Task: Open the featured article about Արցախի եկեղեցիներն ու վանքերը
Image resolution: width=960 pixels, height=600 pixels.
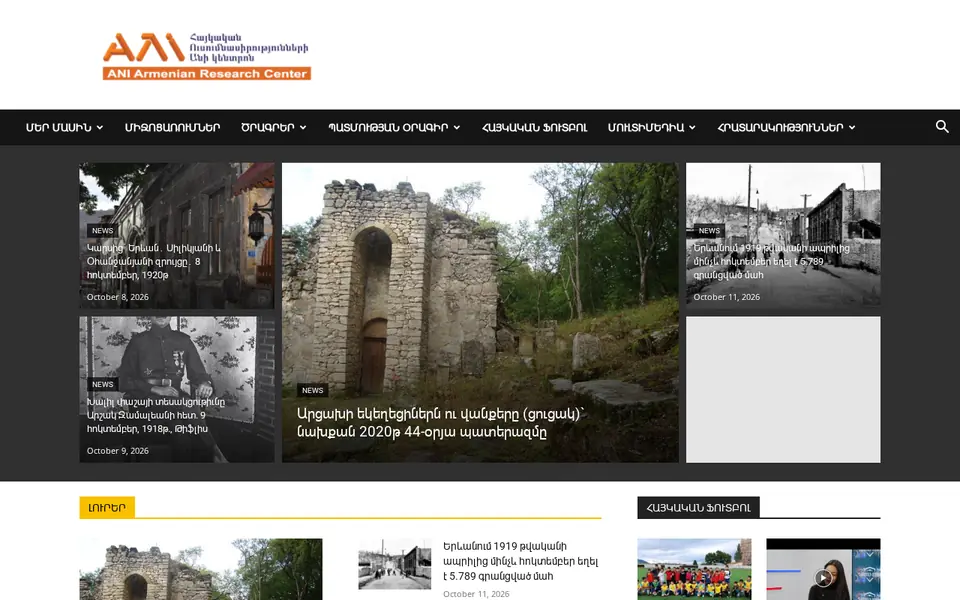Action: (x=440, y=422)
